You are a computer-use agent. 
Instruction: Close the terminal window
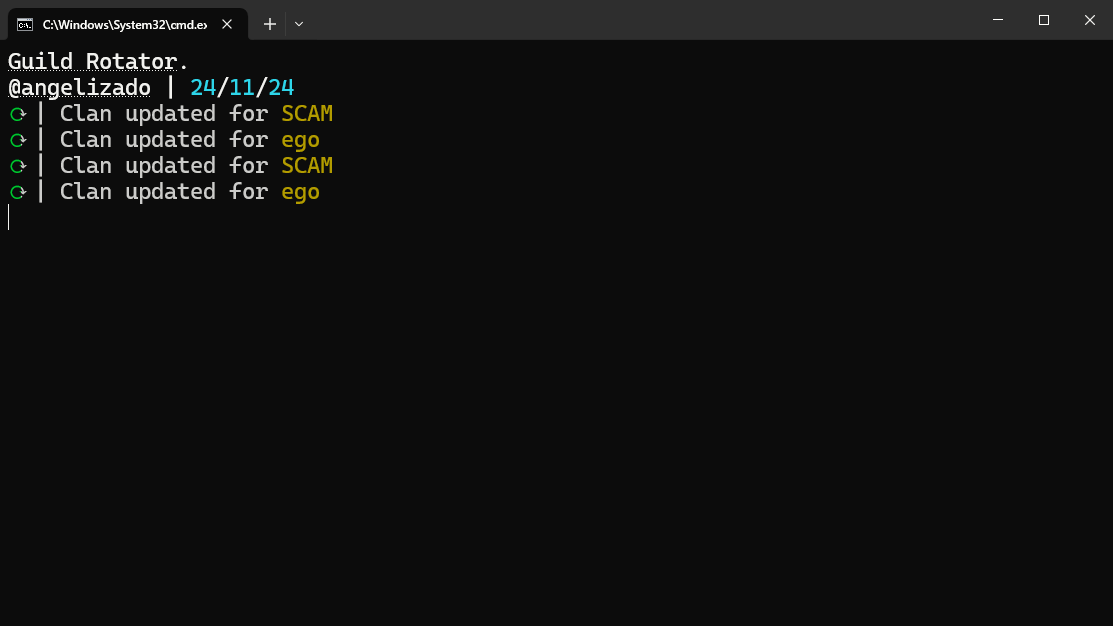click(x=1090, y=20)
